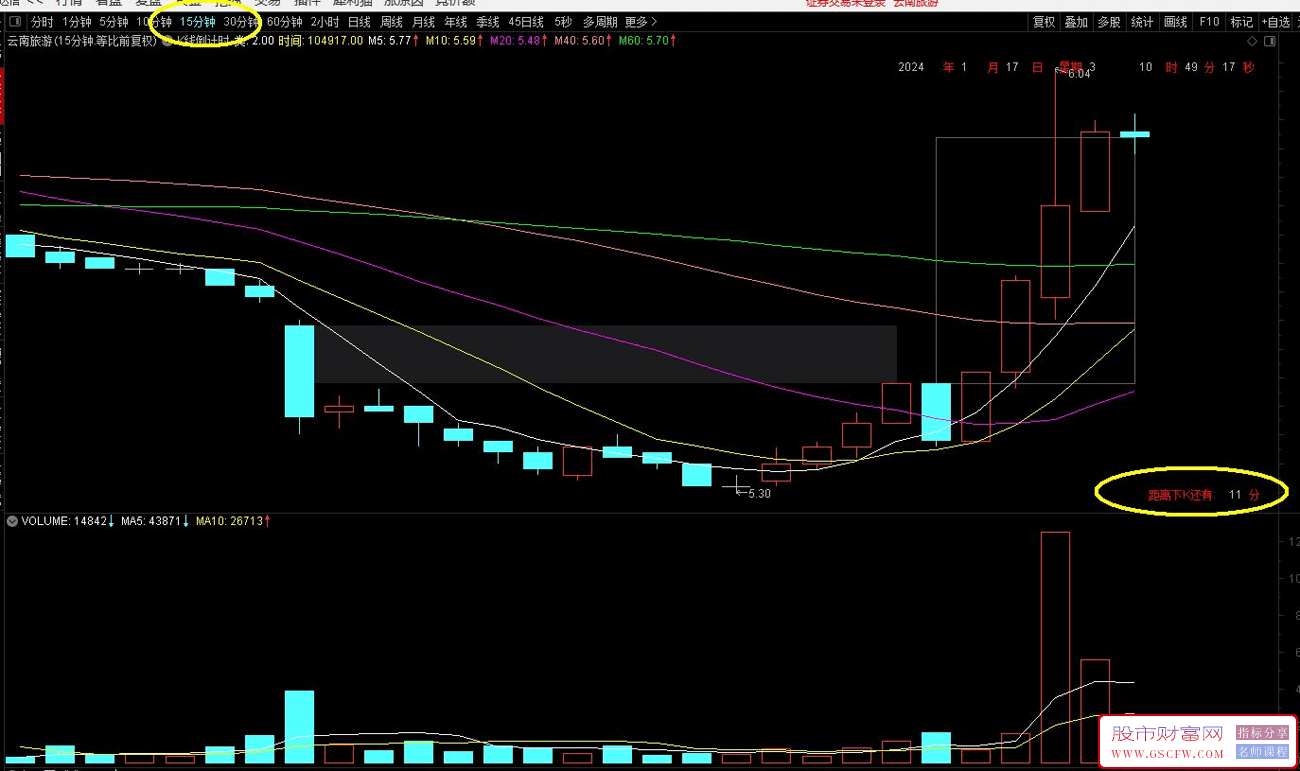Viewport: 1300px width, 771px height.
Task: Switch chart to 日线 period
Action: [x=359, y=22]
